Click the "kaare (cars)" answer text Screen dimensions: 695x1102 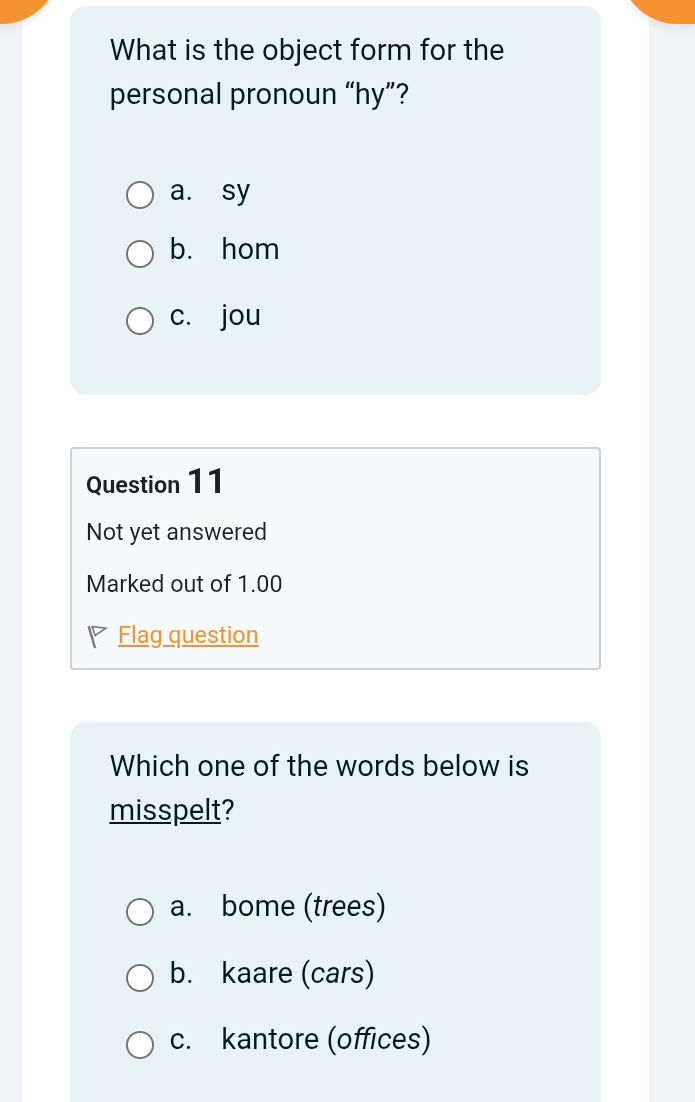tap(298, 972)
